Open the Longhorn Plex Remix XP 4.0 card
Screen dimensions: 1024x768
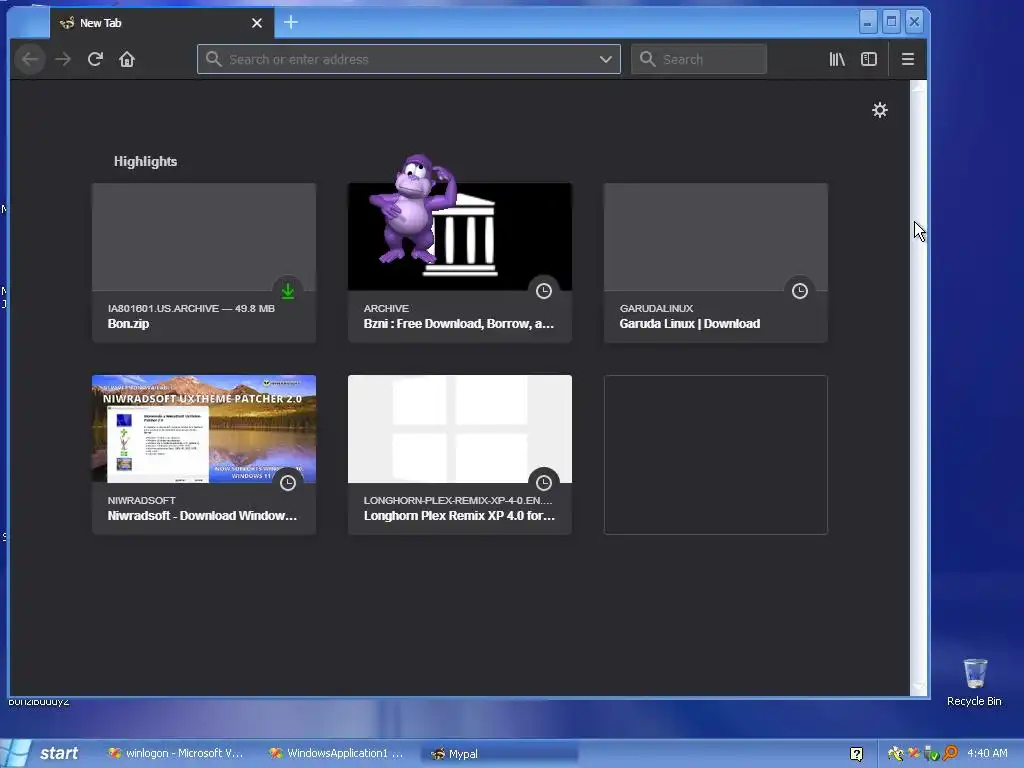point(460,455)
